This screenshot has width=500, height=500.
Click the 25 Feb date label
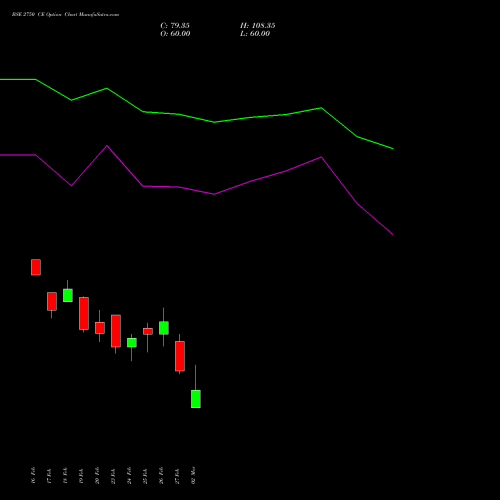point(145,475)
